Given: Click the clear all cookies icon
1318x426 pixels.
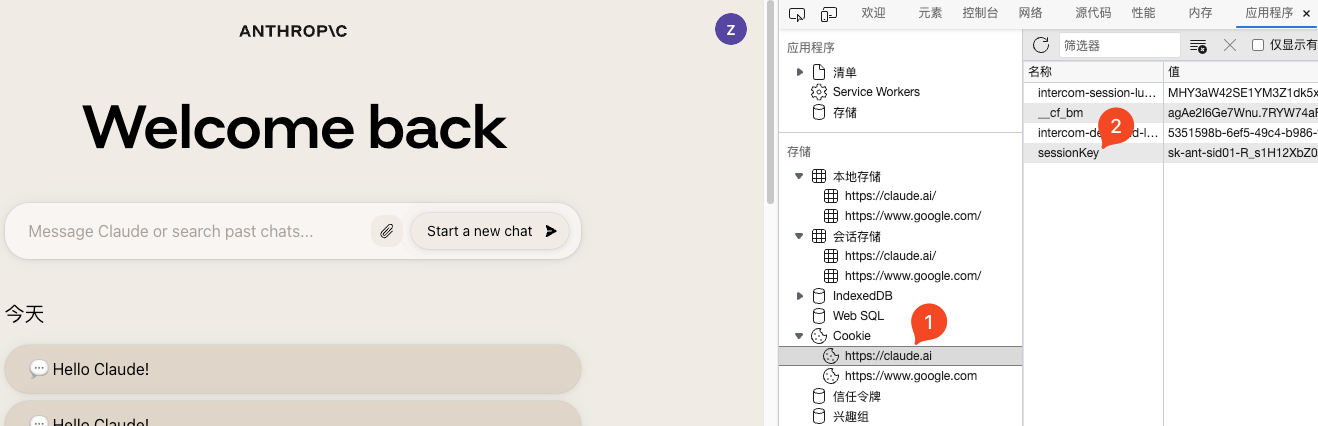Looking at the screenshot, I should 1198,45.
